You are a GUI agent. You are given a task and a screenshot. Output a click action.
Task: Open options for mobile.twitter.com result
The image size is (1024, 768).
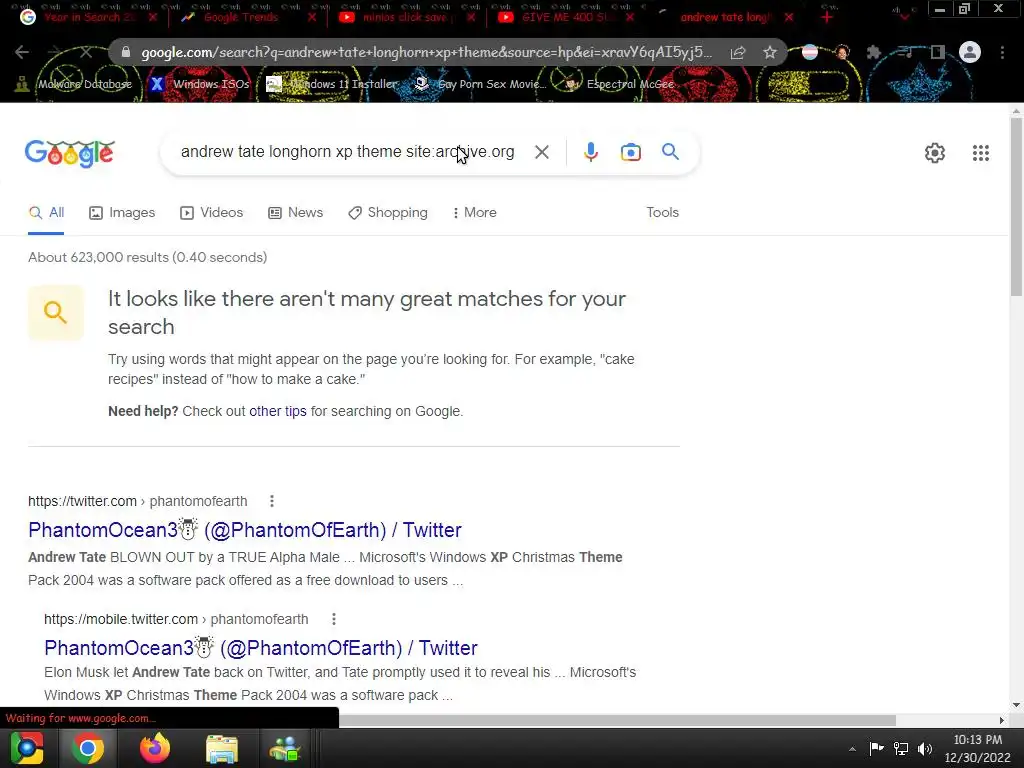[333, 619]
